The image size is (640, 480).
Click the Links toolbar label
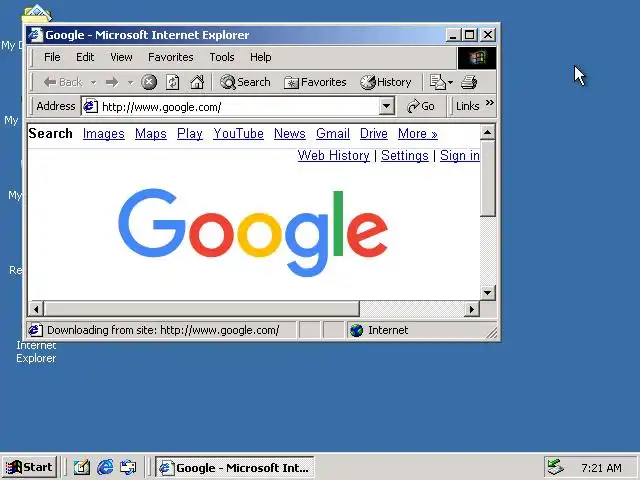467,106
